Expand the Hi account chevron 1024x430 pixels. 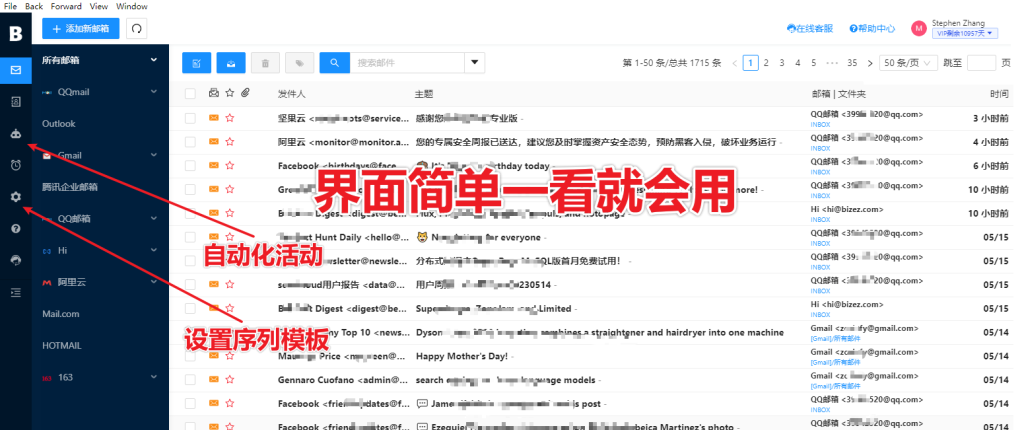(x=154, y=250)
